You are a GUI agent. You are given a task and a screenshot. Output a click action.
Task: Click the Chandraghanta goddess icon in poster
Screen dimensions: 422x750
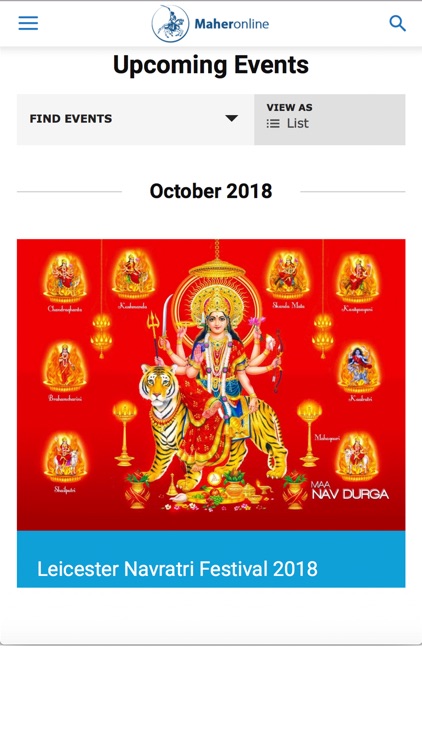(x=65, y=278)
